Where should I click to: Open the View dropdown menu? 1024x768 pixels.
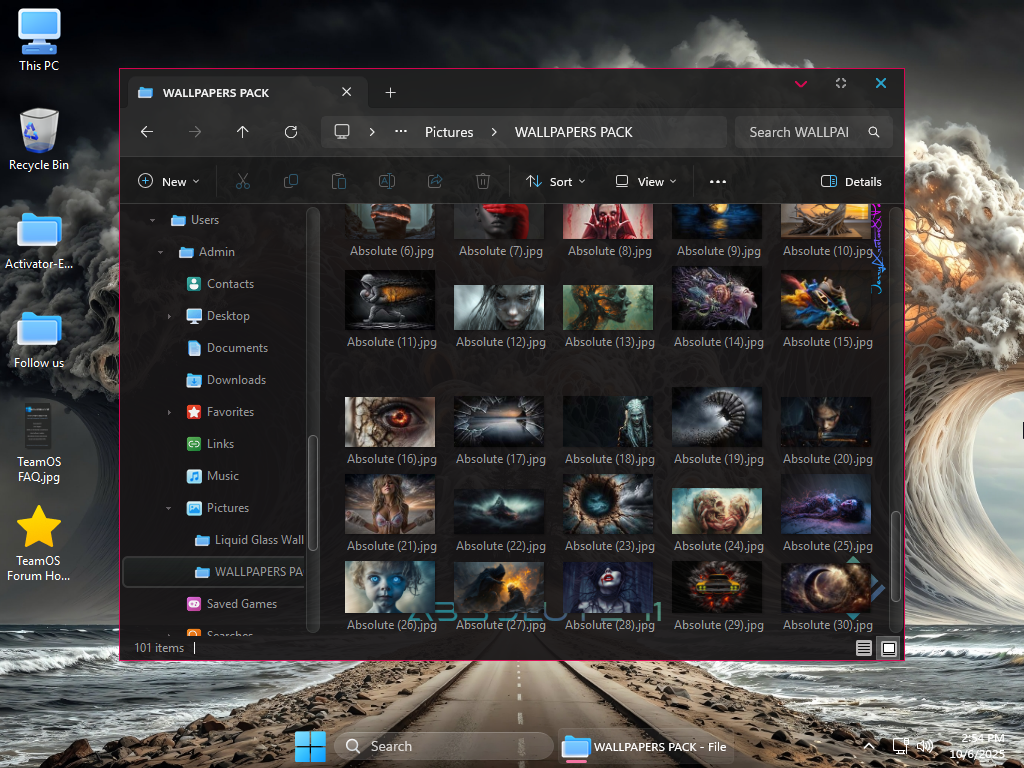(x=646, y=182)
